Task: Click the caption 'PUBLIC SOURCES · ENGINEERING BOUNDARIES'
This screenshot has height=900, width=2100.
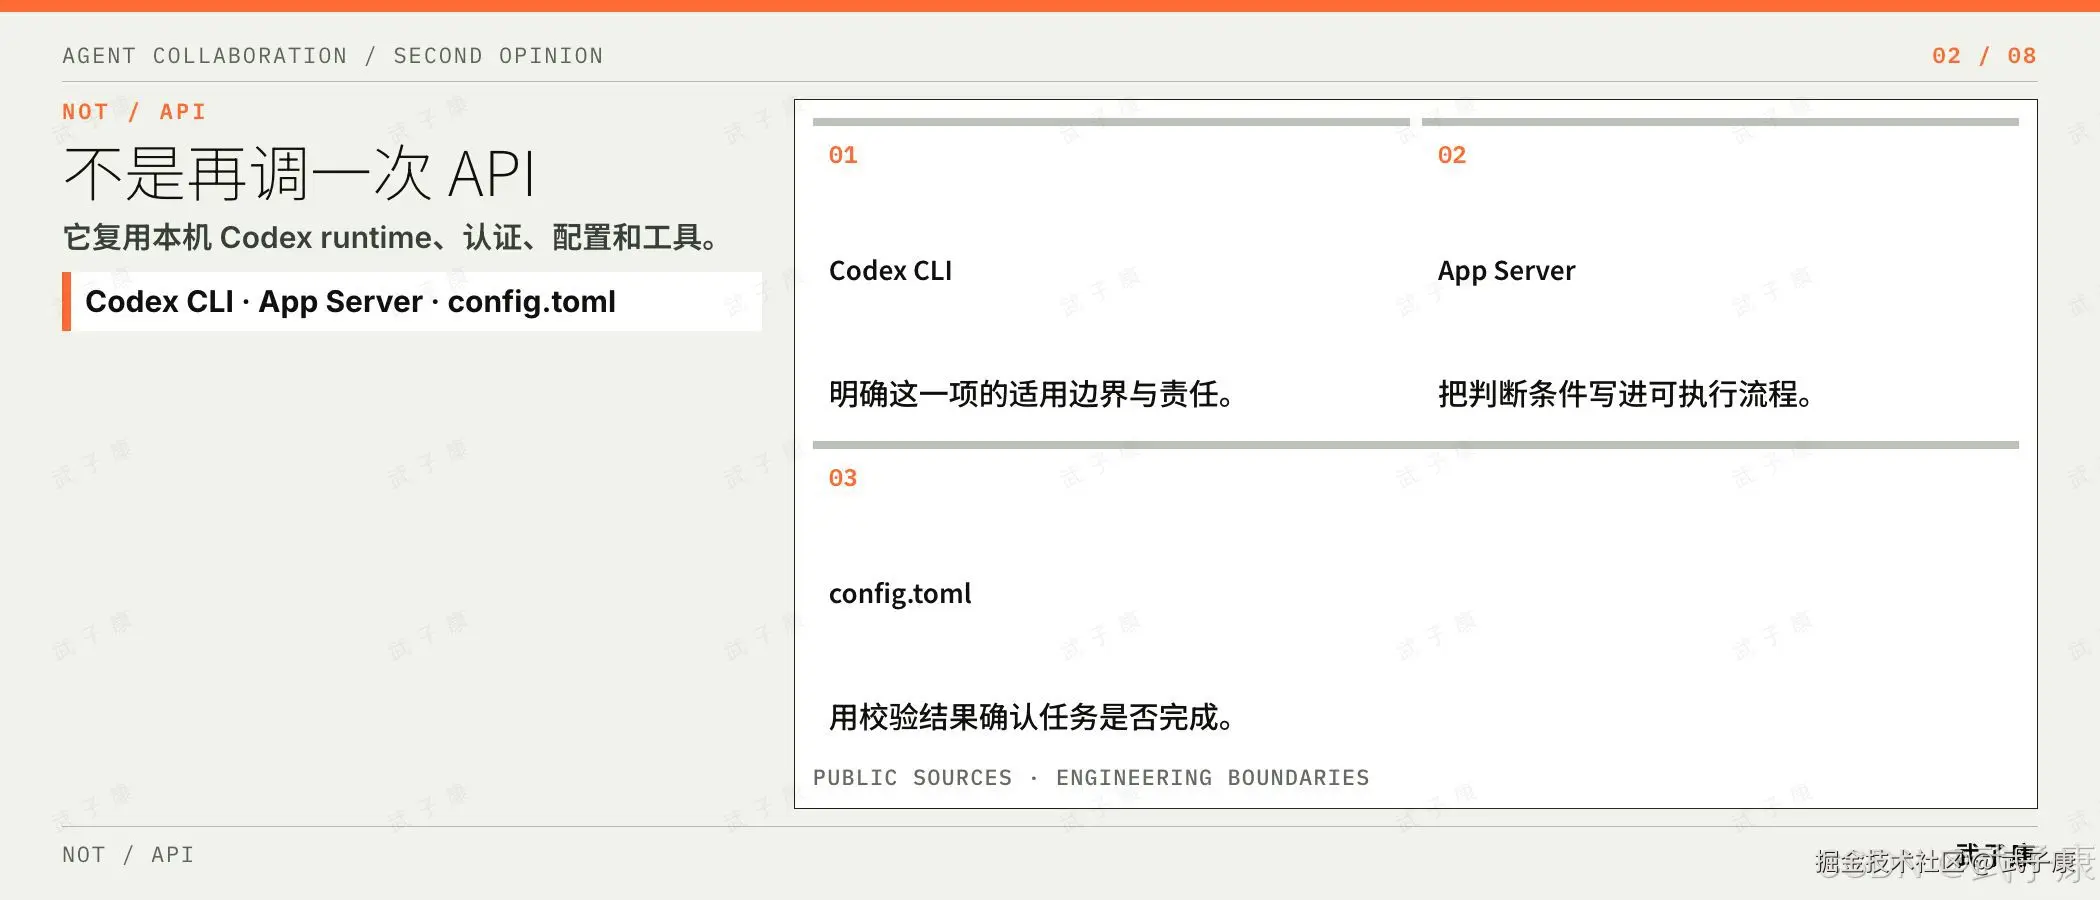Action: click(1091, 778)
